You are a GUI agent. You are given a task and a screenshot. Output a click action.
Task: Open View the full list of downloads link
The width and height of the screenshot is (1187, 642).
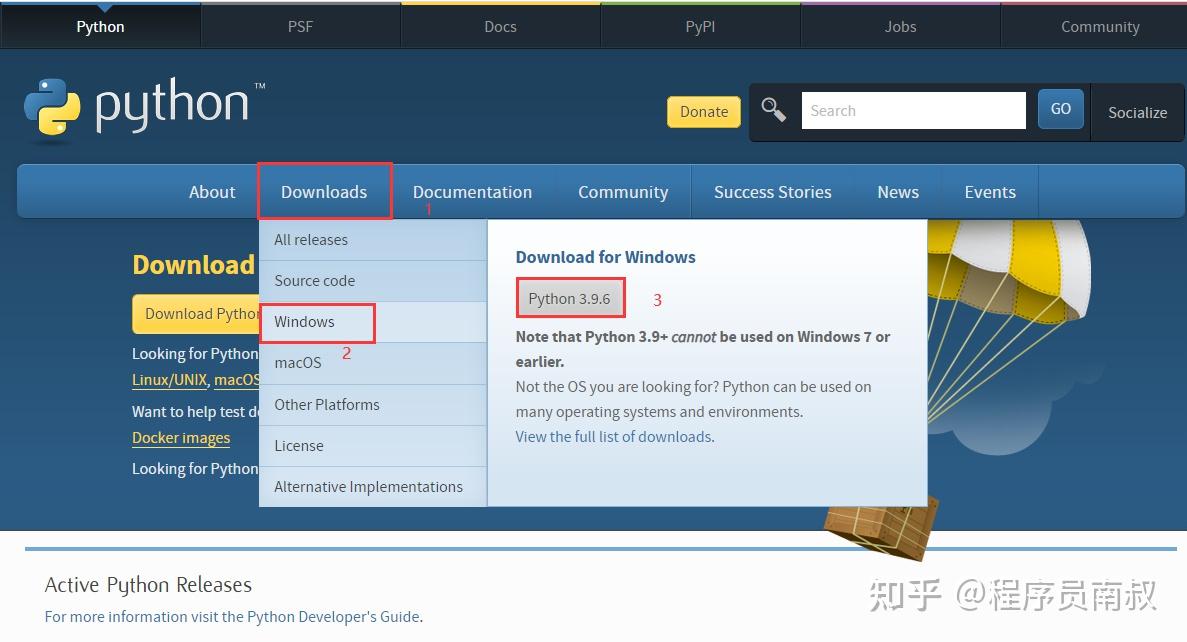(x=614, y=437)
